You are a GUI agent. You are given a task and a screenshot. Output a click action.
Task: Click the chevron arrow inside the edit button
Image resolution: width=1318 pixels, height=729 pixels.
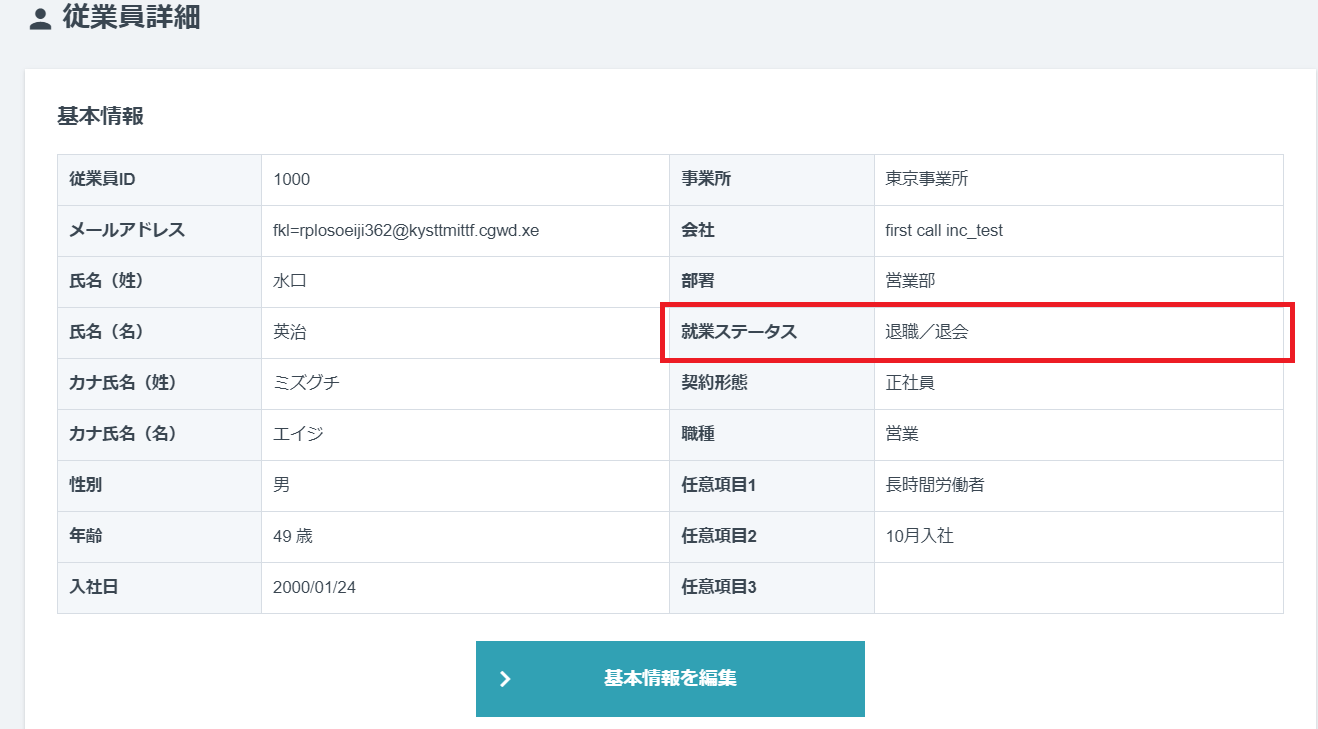[505, 678]
